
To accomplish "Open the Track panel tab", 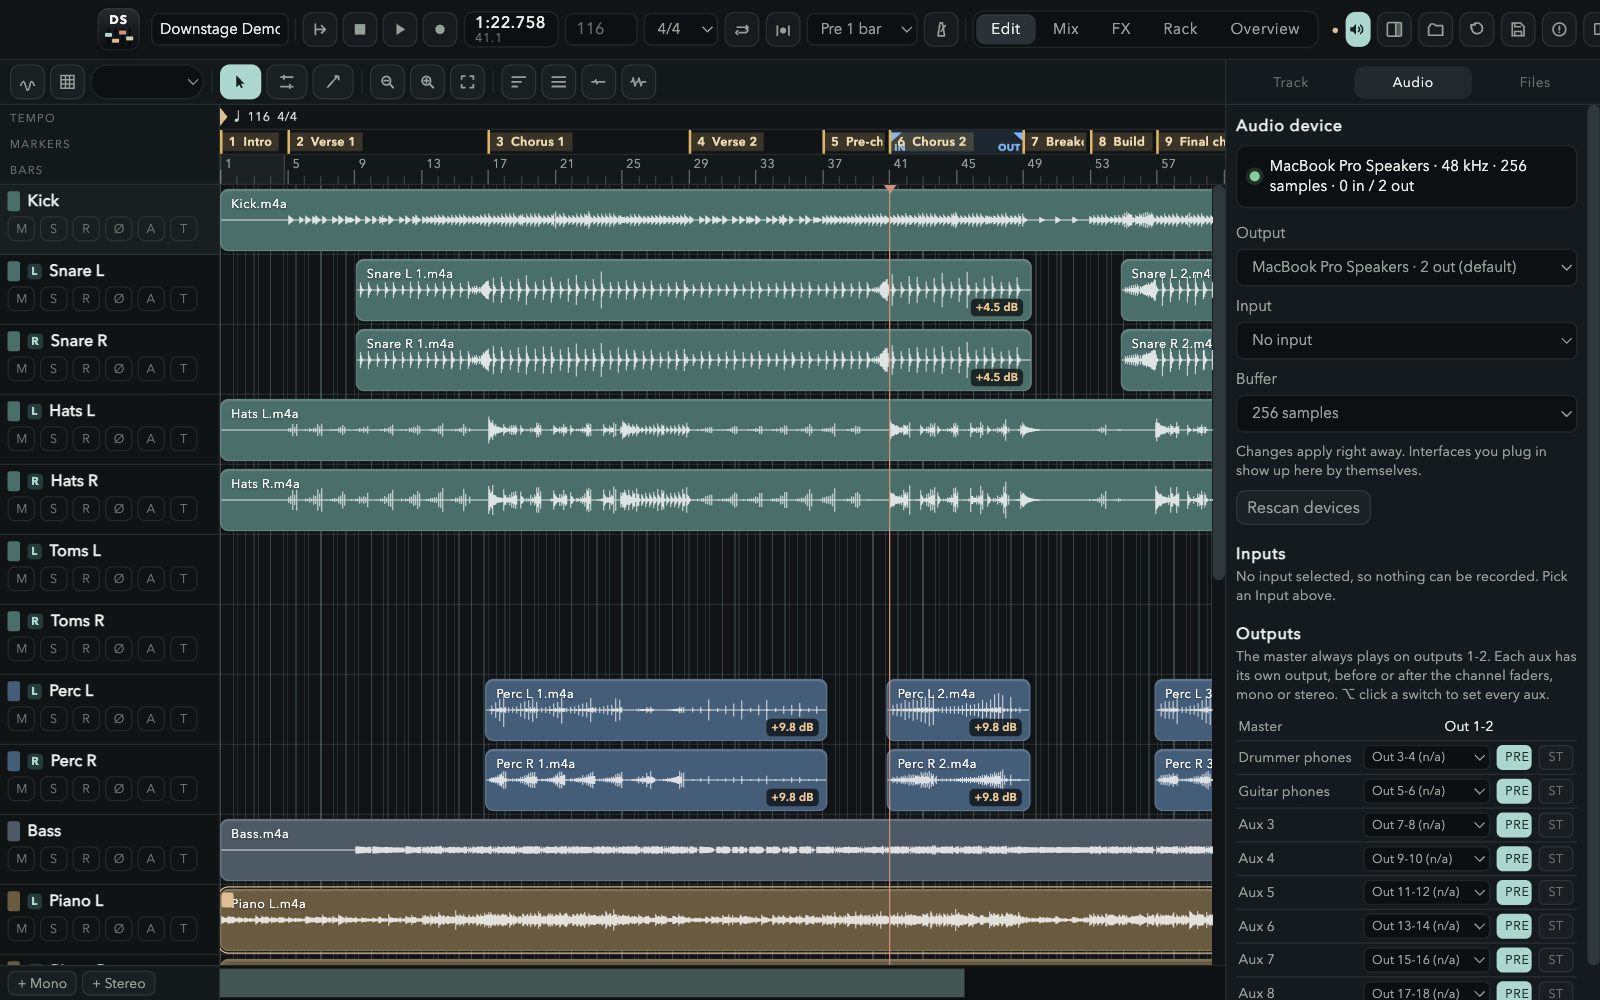I will 1290,82.
